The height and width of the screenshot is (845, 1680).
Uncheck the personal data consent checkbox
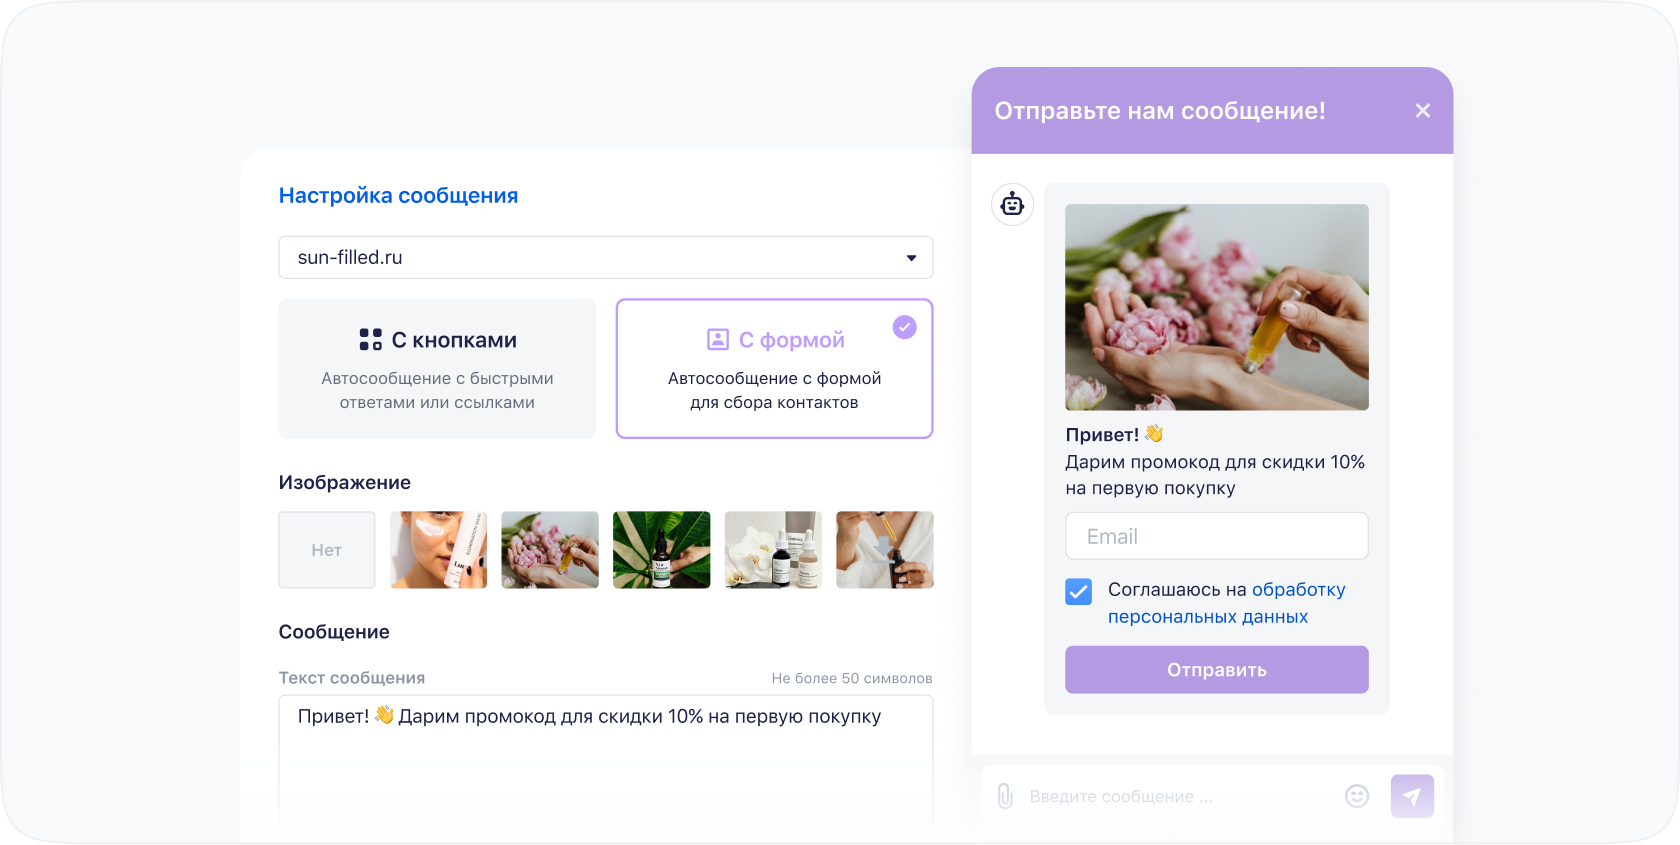click(x=1079, y=592)
